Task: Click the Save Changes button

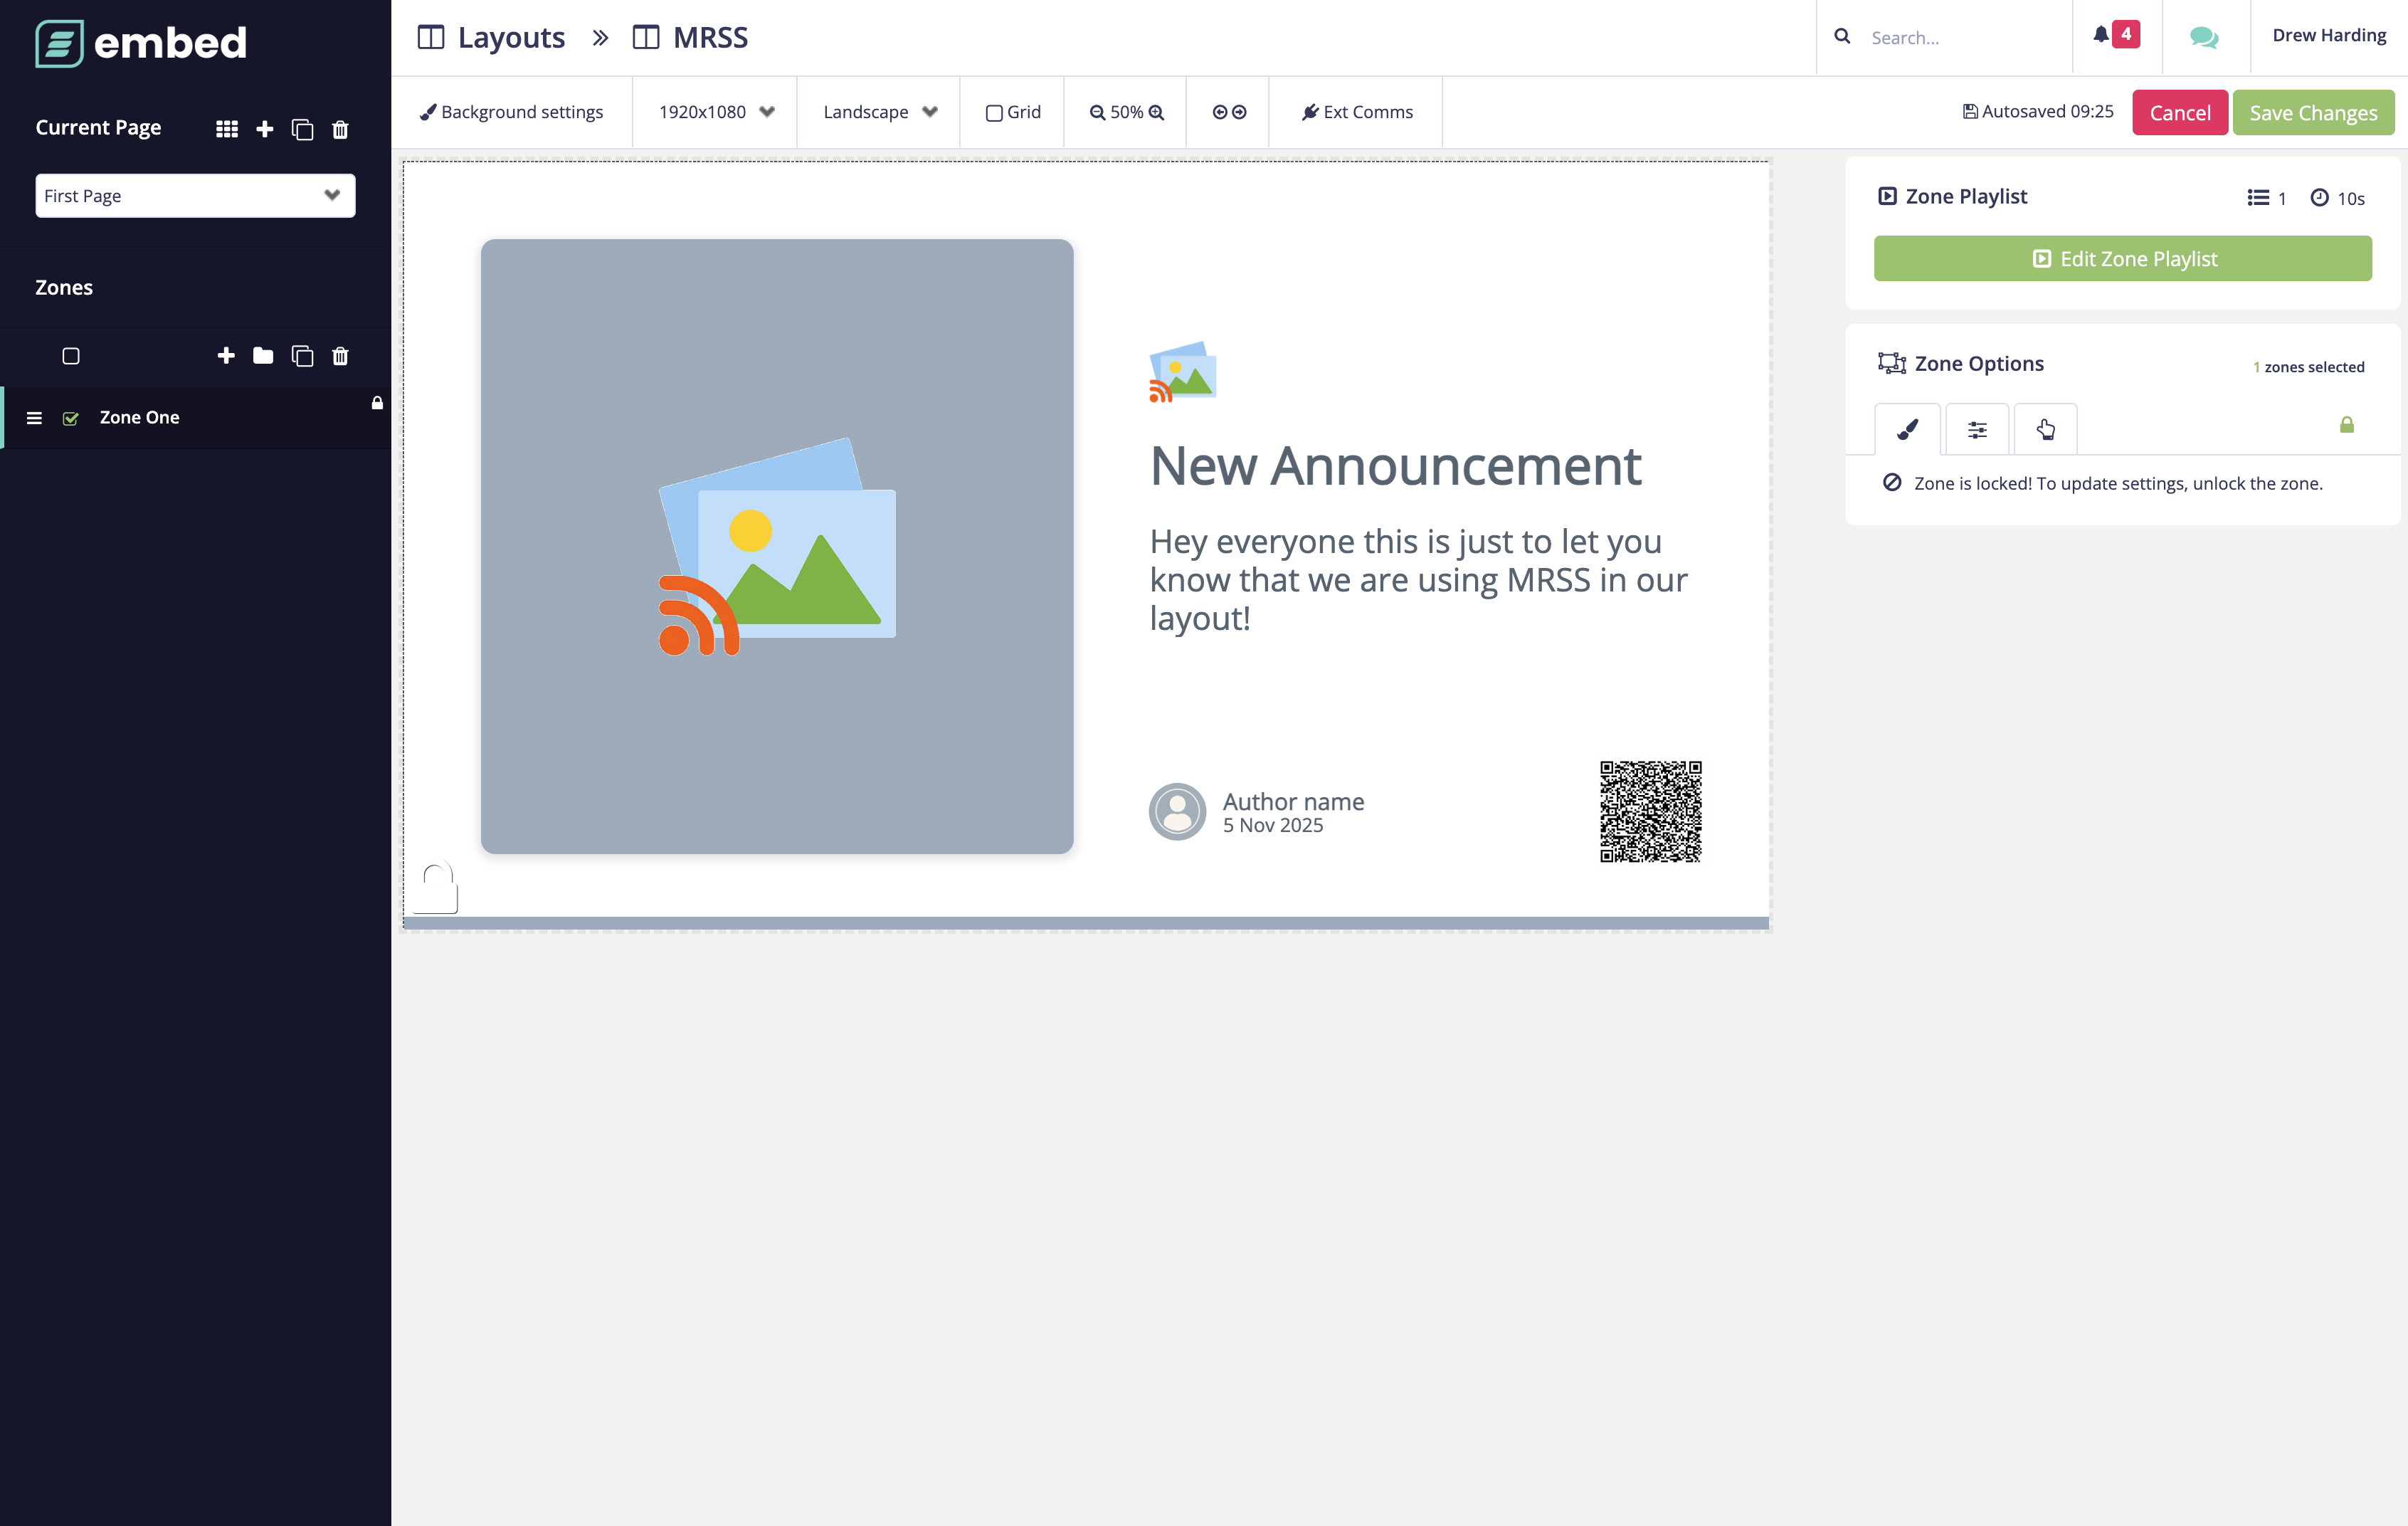Action: 2312,113
